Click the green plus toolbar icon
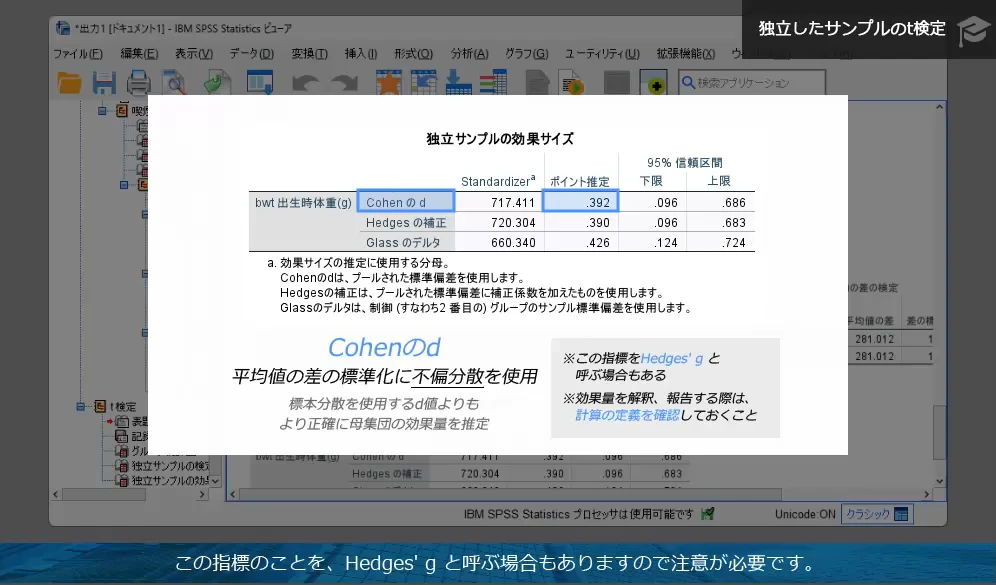The image size is (996, 585). (653, 84)
